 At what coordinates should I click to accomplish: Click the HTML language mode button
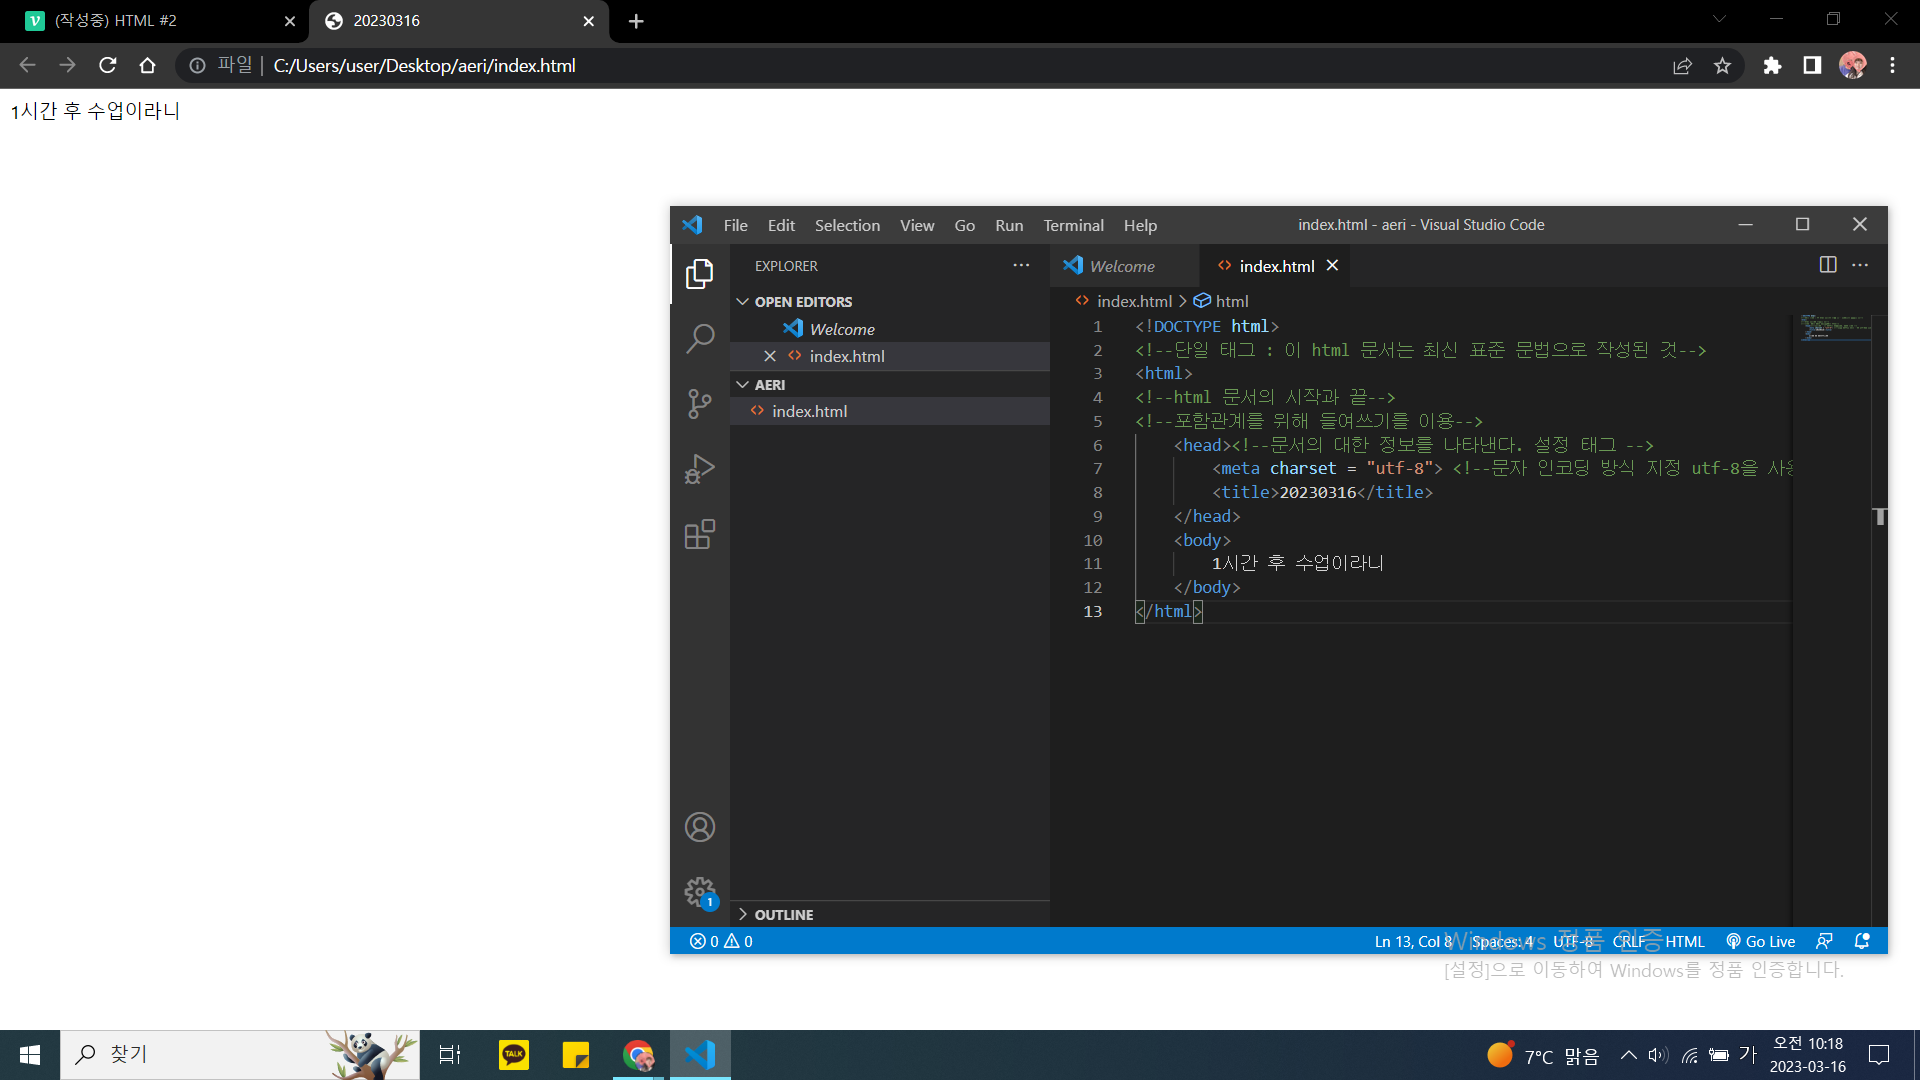click(x=1685, y=941)
